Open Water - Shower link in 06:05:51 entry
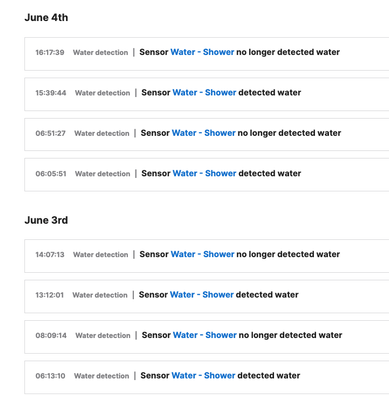 tap(204, 173)
